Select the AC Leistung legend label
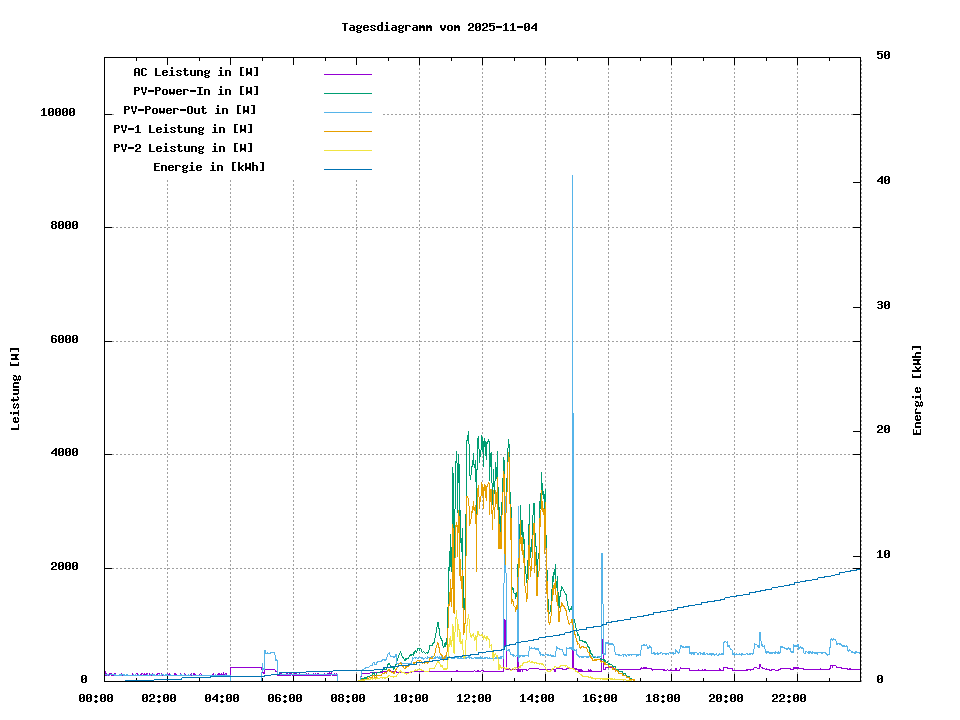Image resolution: width=960 pixels, height=720 pixels. pos(196,72)
